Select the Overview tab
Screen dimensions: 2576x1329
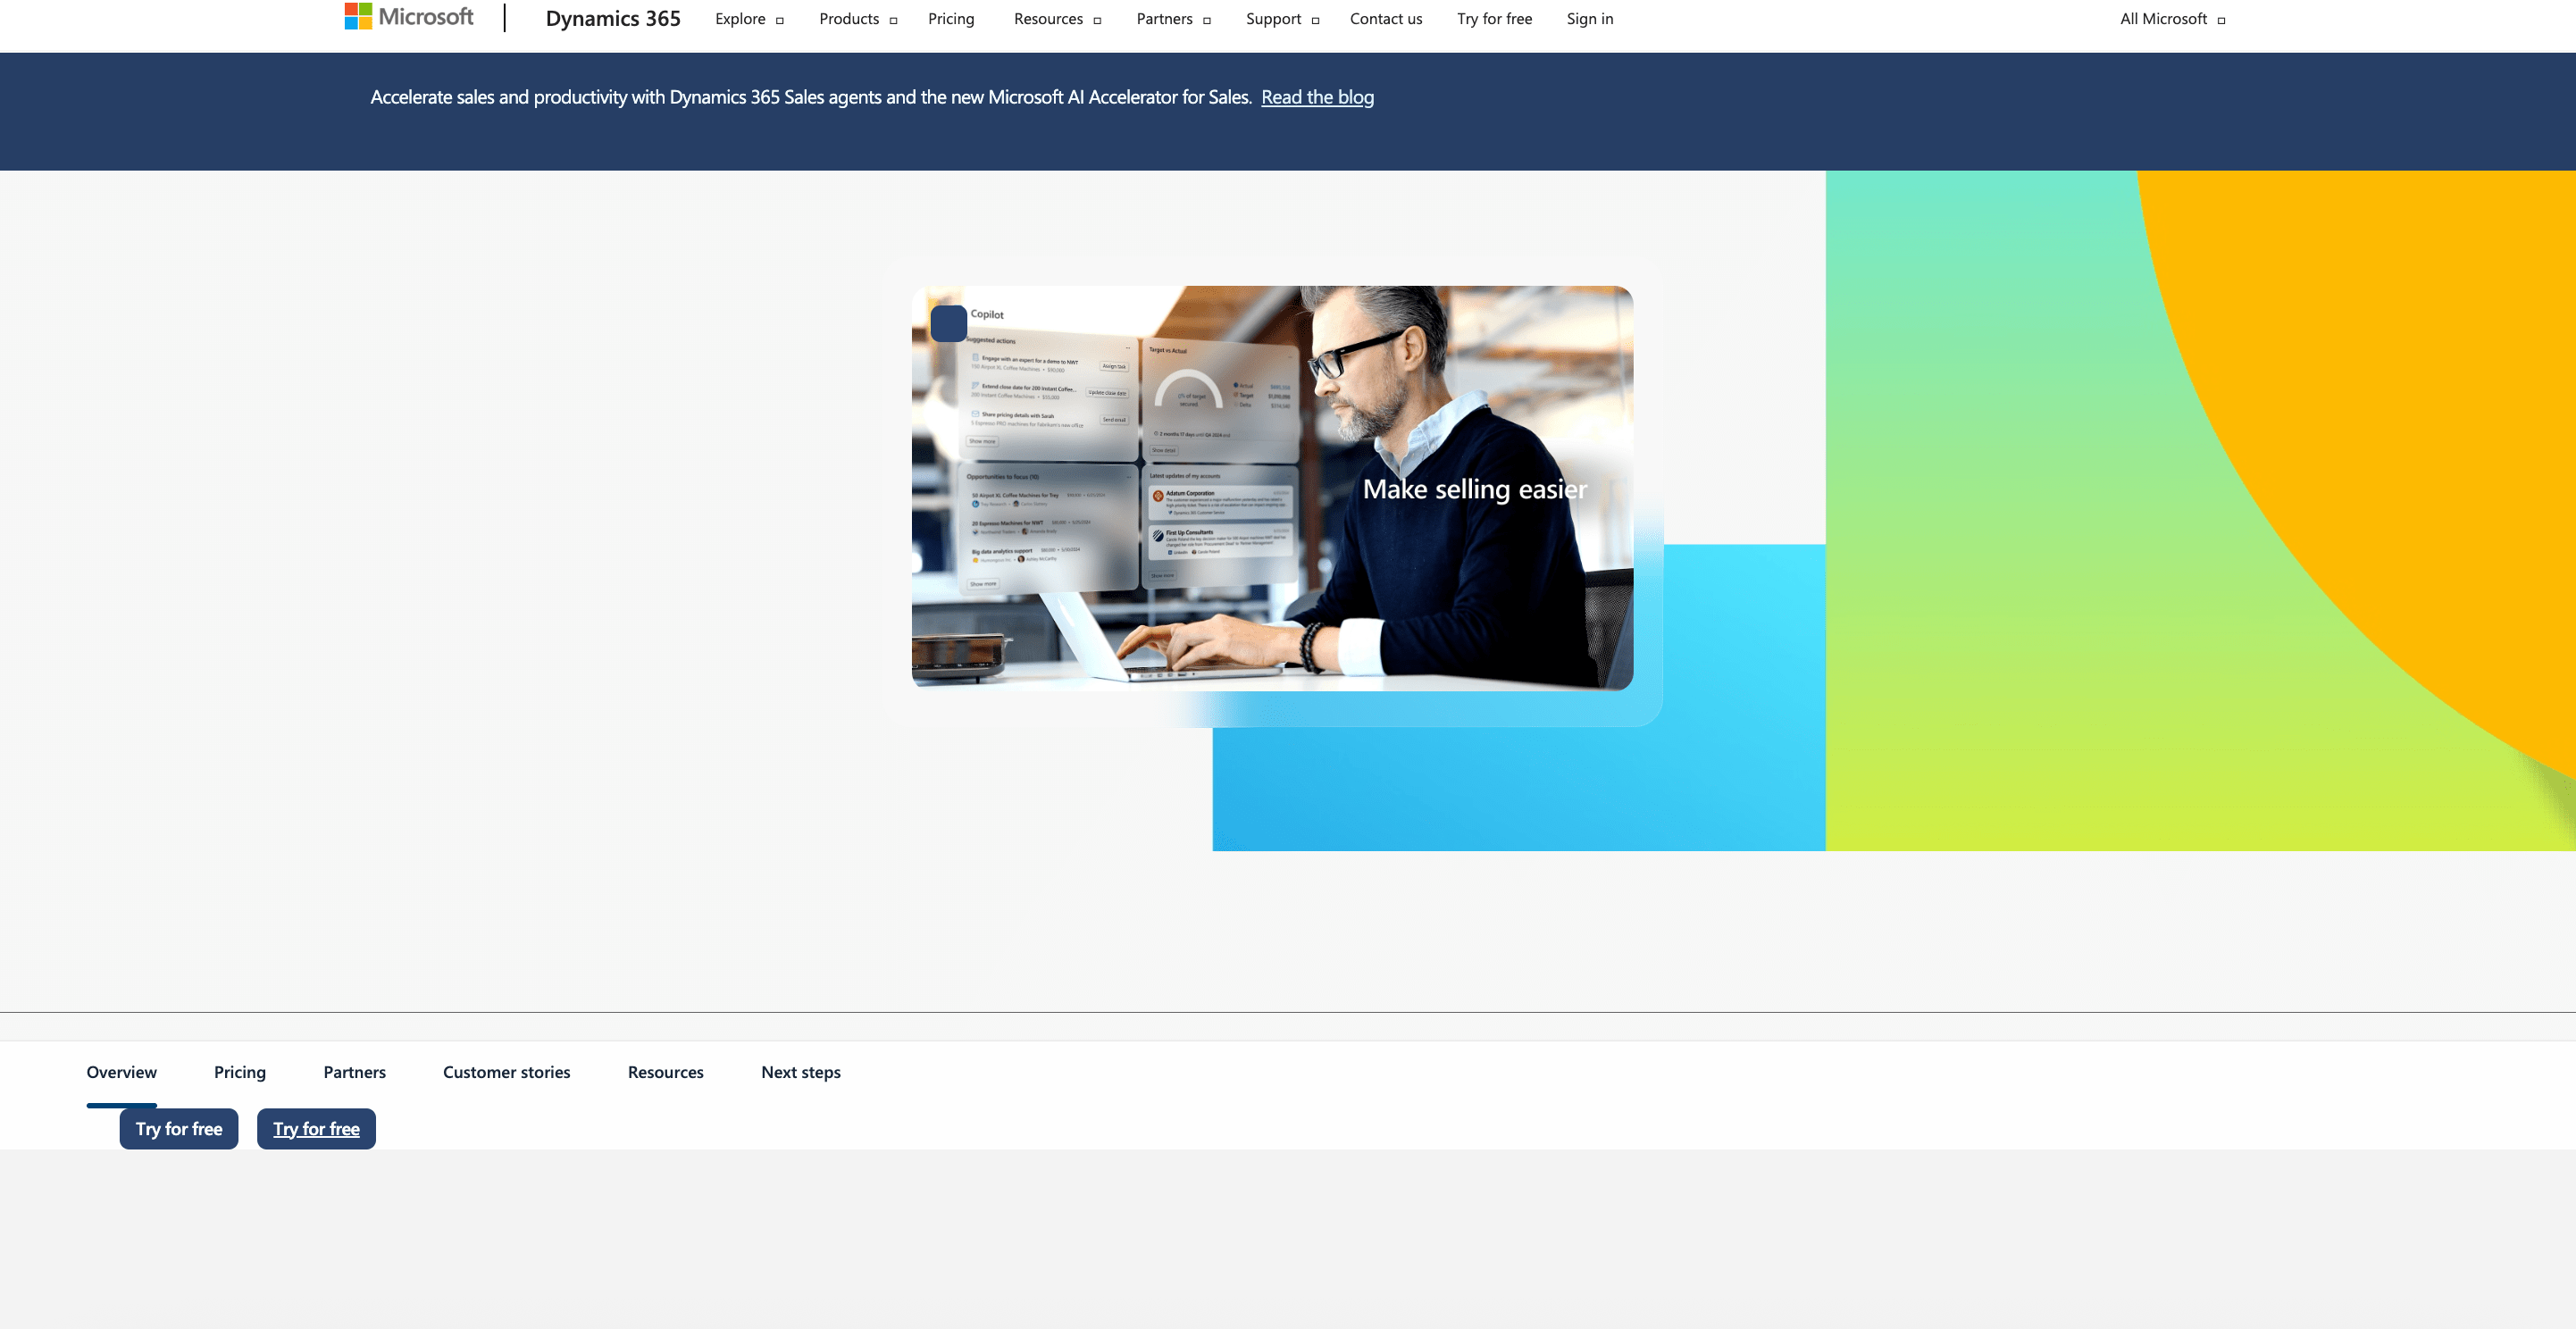coord(122,1072)
